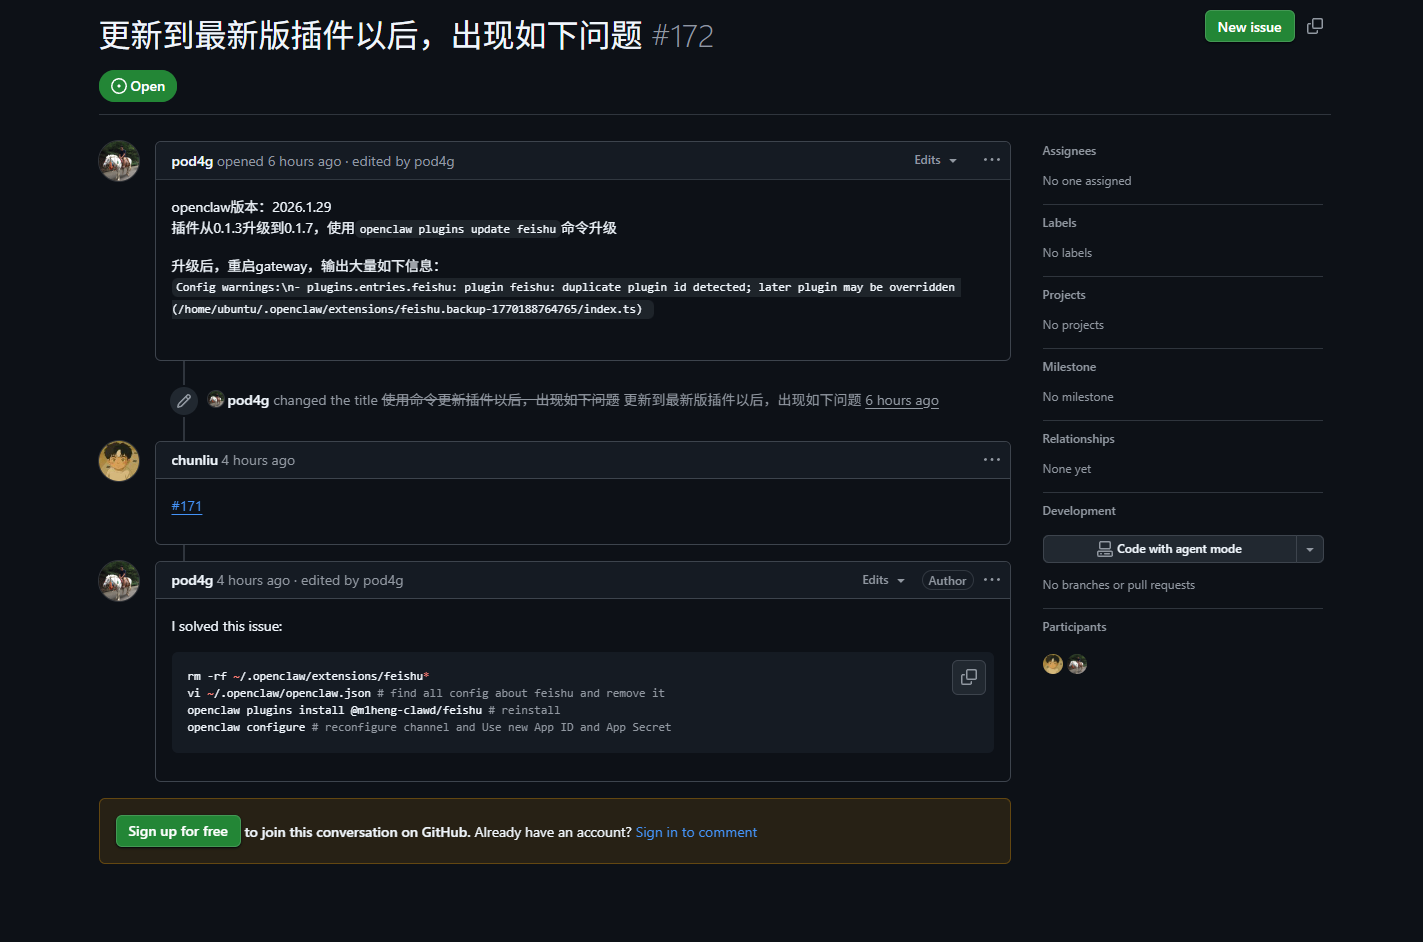Viewport: 1423px width, 942px height.
Task: Click Sign in to comment link
Action: click(696, 832)
